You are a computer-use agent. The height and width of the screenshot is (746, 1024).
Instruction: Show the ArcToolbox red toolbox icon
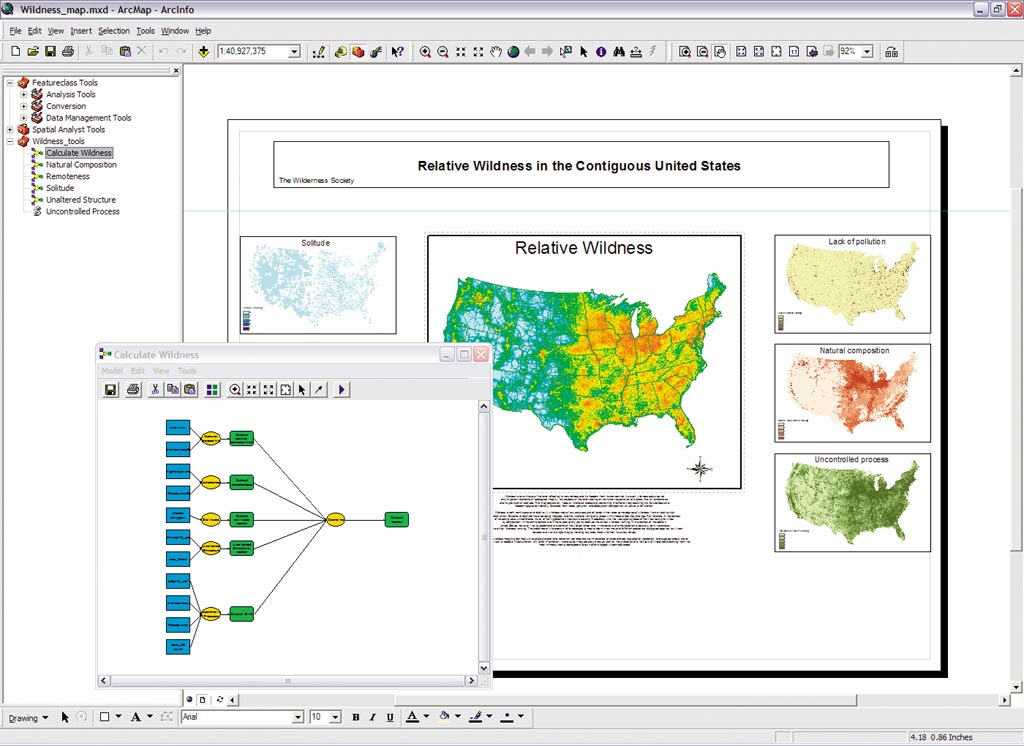tap(358, 52)
